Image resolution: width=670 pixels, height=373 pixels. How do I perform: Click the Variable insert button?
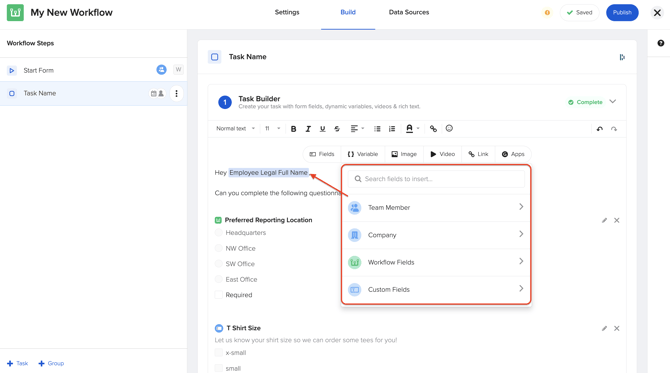click(363, 154)
